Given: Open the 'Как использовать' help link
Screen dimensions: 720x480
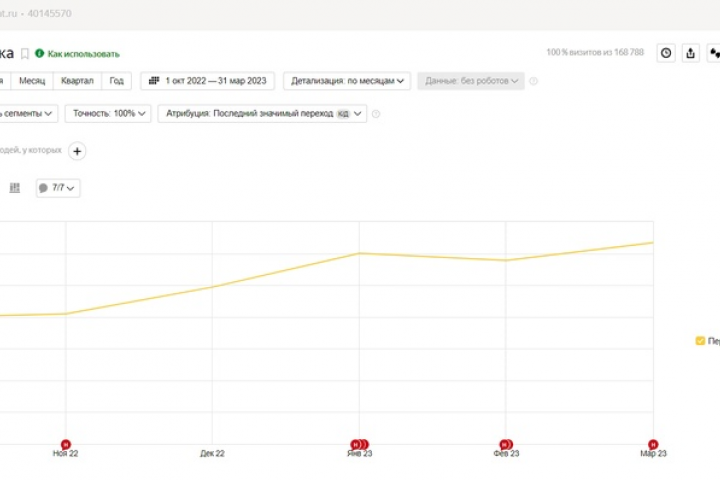Looking at the screenshot, I should (84, 54).
